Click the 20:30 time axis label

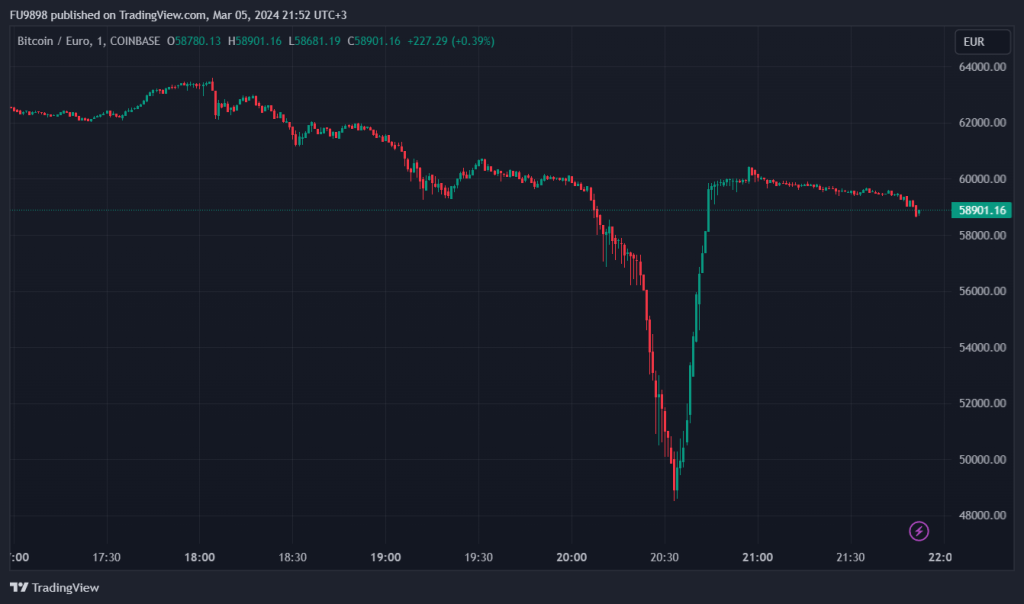point(664,557)
